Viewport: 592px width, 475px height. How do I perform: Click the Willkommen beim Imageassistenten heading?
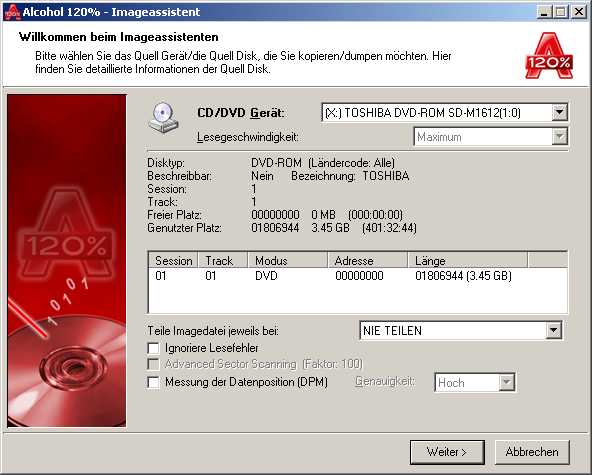pos(119,37)
